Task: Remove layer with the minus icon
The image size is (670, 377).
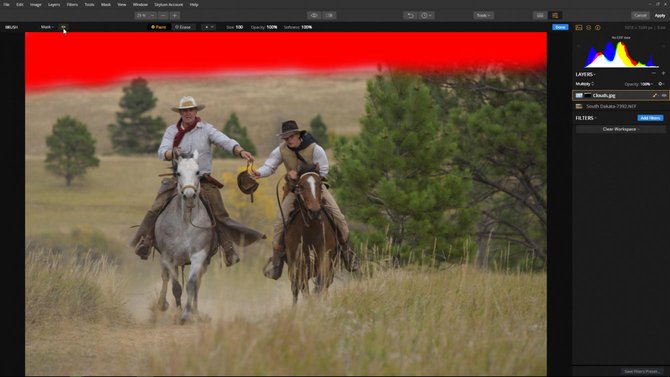Action: (x=654, y=74)
